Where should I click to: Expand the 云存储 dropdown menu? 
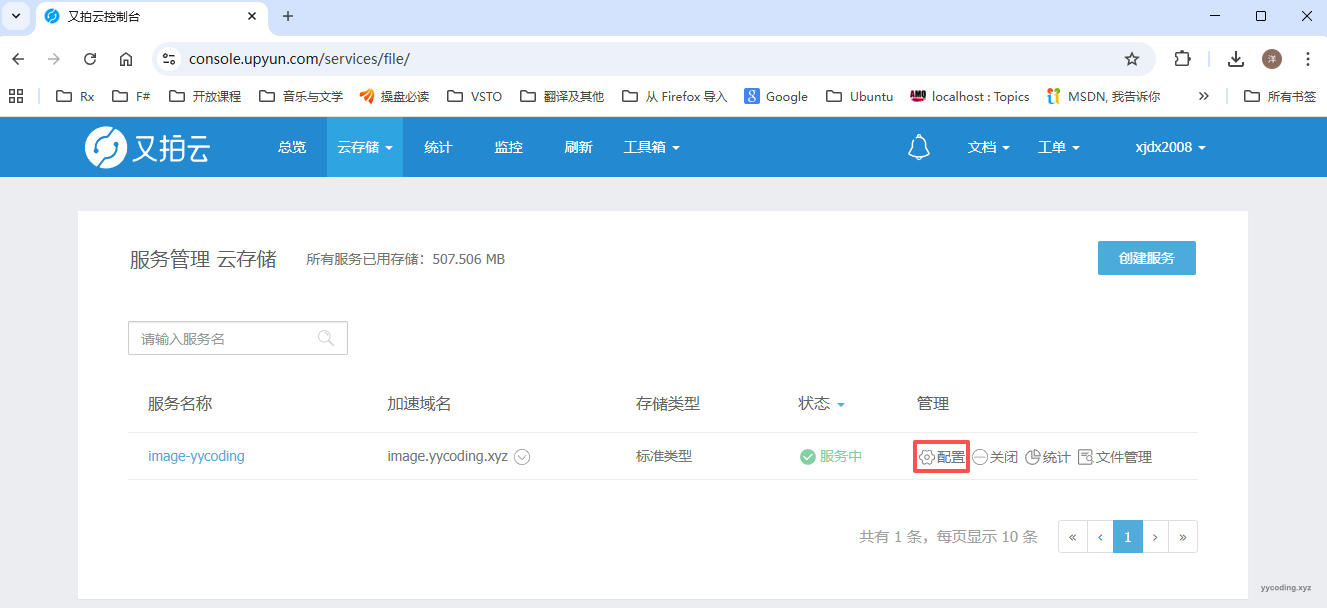click(x=364, y=147)
